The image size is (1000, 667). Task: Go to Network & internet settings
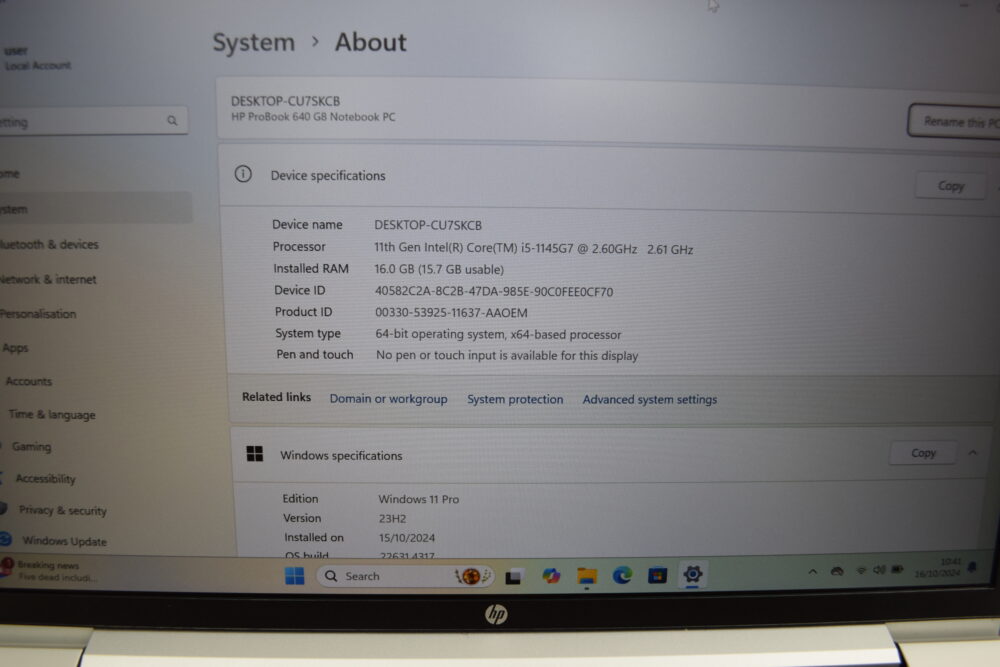48,279
